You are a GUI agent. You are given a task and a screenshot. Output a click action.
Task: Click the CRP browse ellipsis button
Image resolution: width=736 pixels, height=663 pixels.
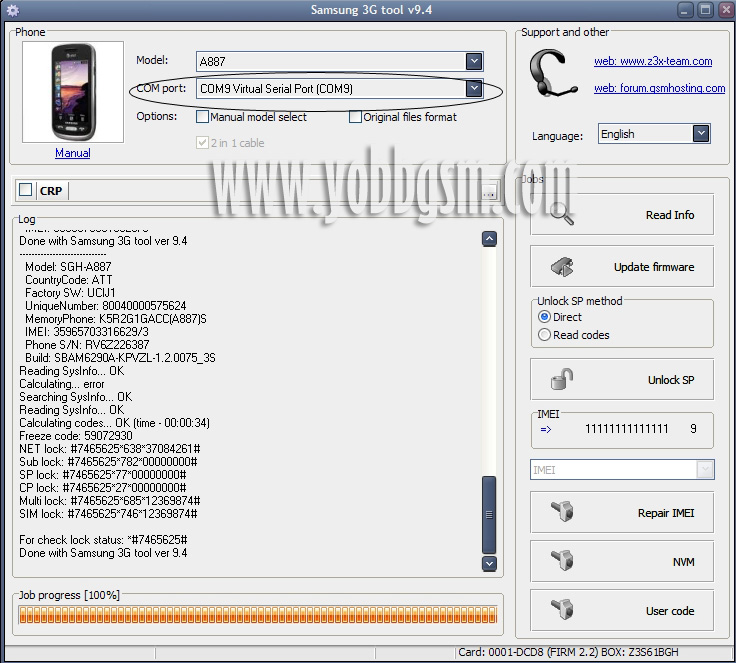[489, 193]
